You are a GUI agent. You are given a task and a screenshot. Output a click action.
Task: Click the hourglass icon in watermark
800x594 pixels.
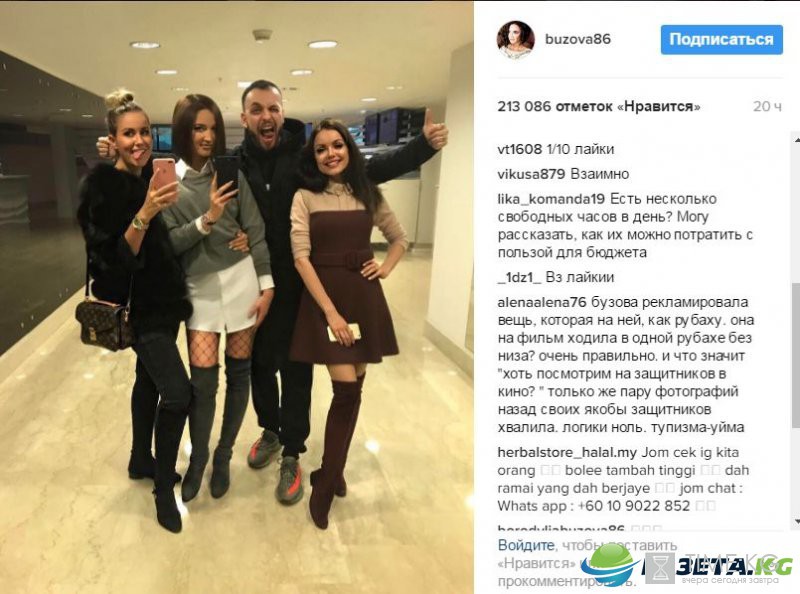coord(660,567)
